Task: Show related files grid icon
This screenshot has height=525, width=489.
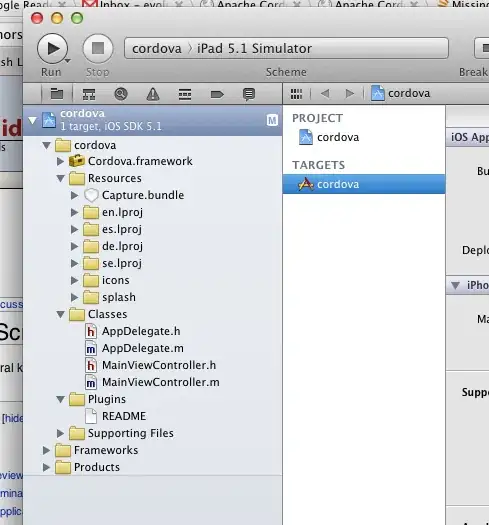Action: pyautogui.click(x=296, y=94)
